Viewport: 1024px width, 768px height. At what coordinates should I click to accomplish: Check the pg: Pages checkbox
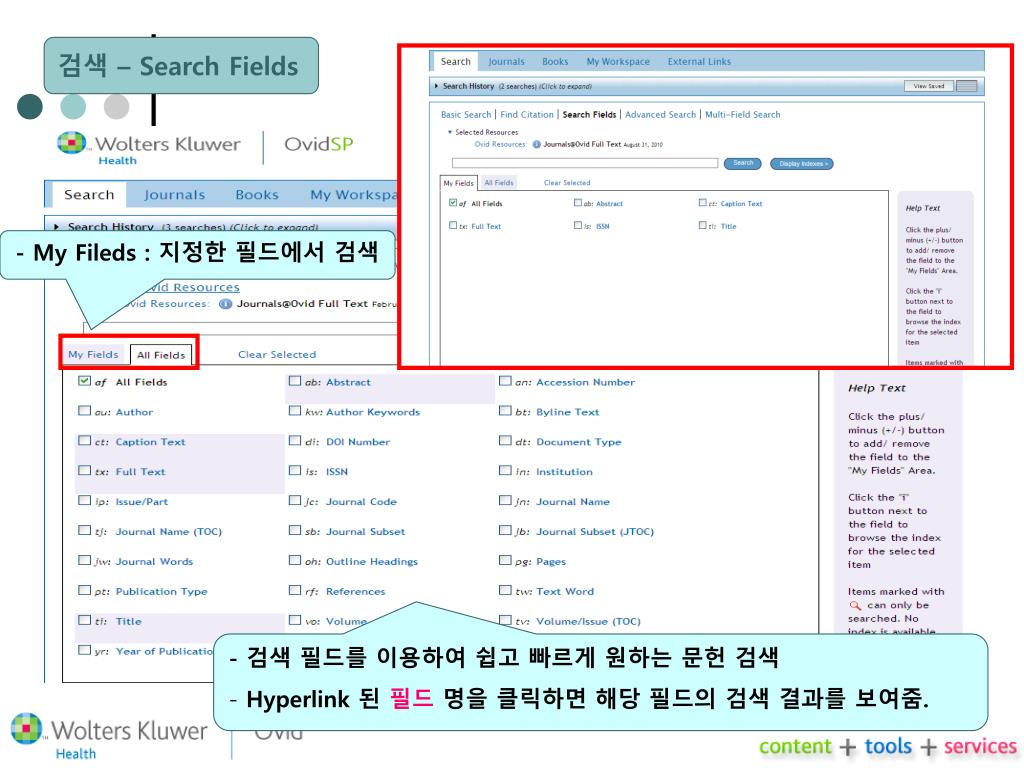505,560
